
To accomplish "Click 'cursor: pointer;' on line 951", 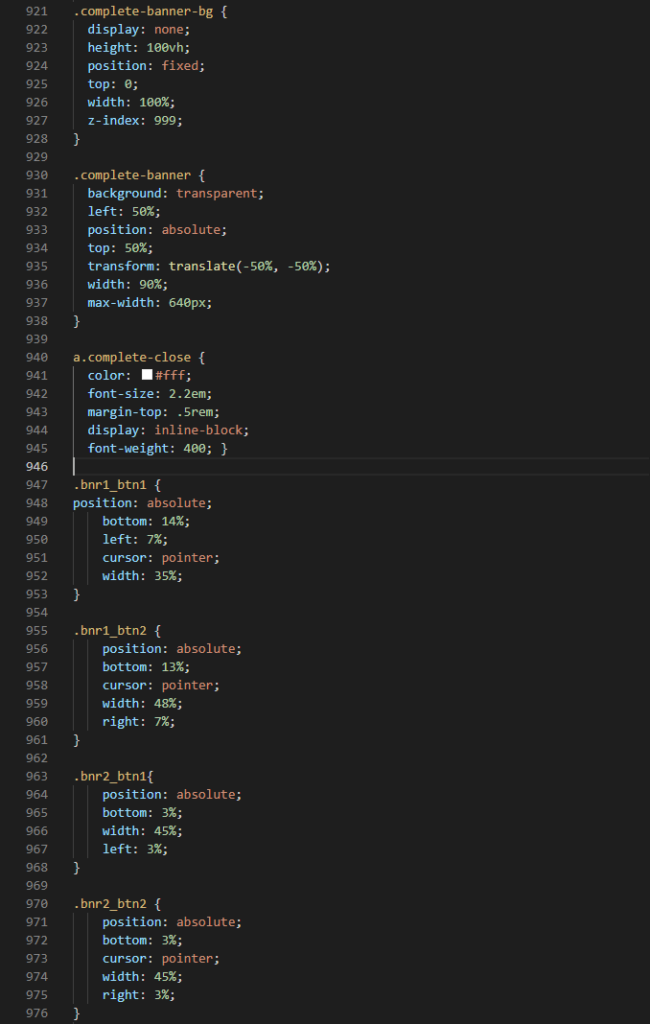I will pyautogui.click(x=161, y=558).
